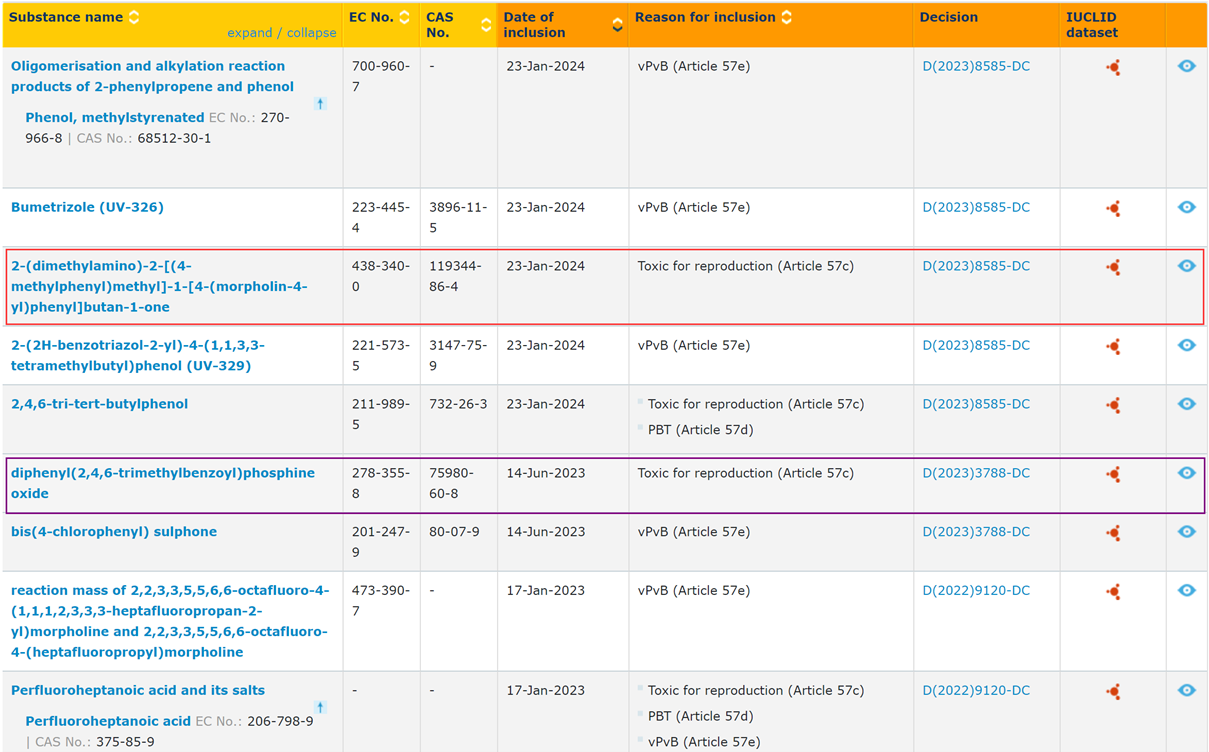Screen dimensions: 1209x752
Task: Open decision D(2023)8585-DC for 2-(dimethylamino) butan-1-one
Action: tap(976, 266)
